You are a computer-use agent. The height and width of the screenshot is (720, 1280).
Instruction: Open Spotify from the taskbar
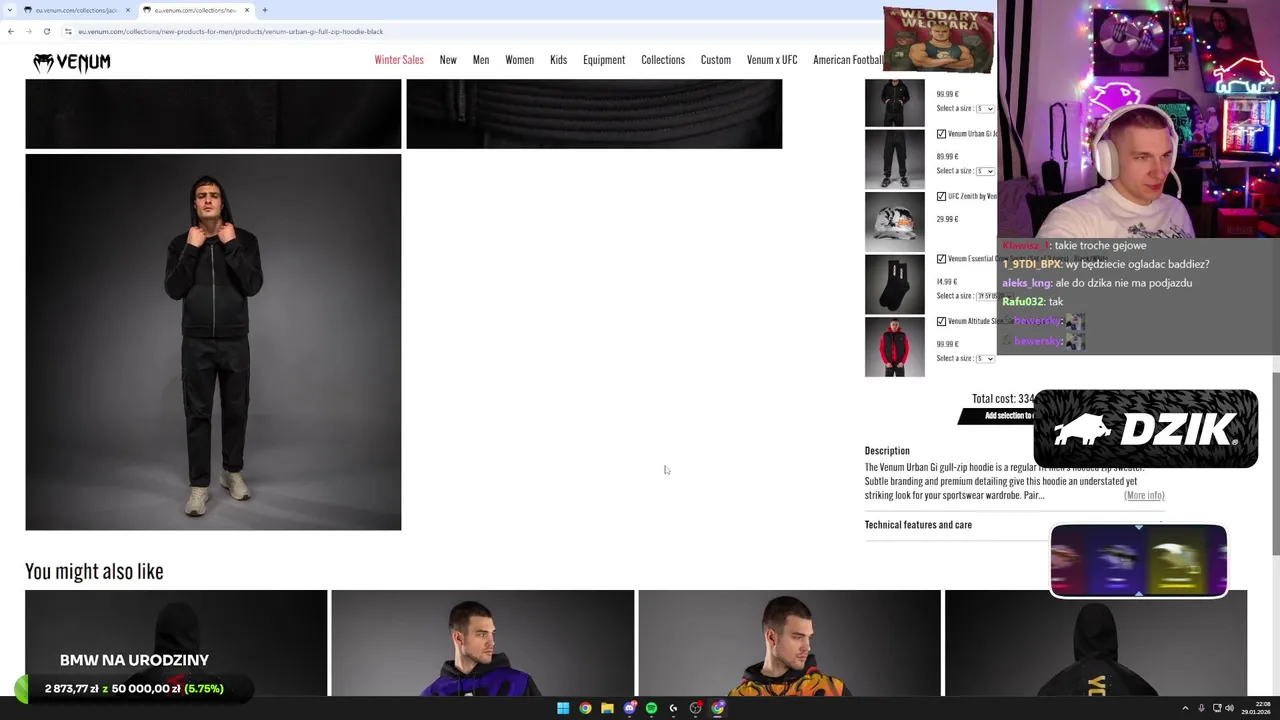click(x=651, y=708)
